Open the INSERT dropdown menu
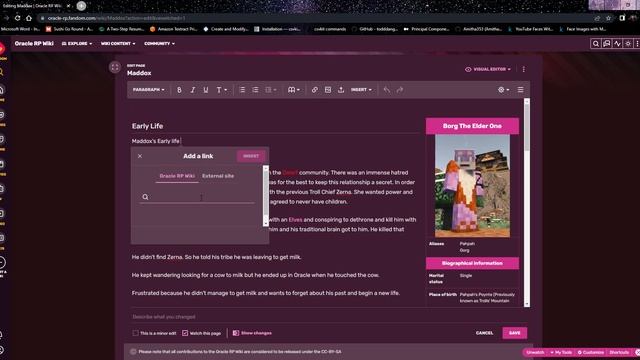This screenshot has height=360, width=640. coord(361,90)
